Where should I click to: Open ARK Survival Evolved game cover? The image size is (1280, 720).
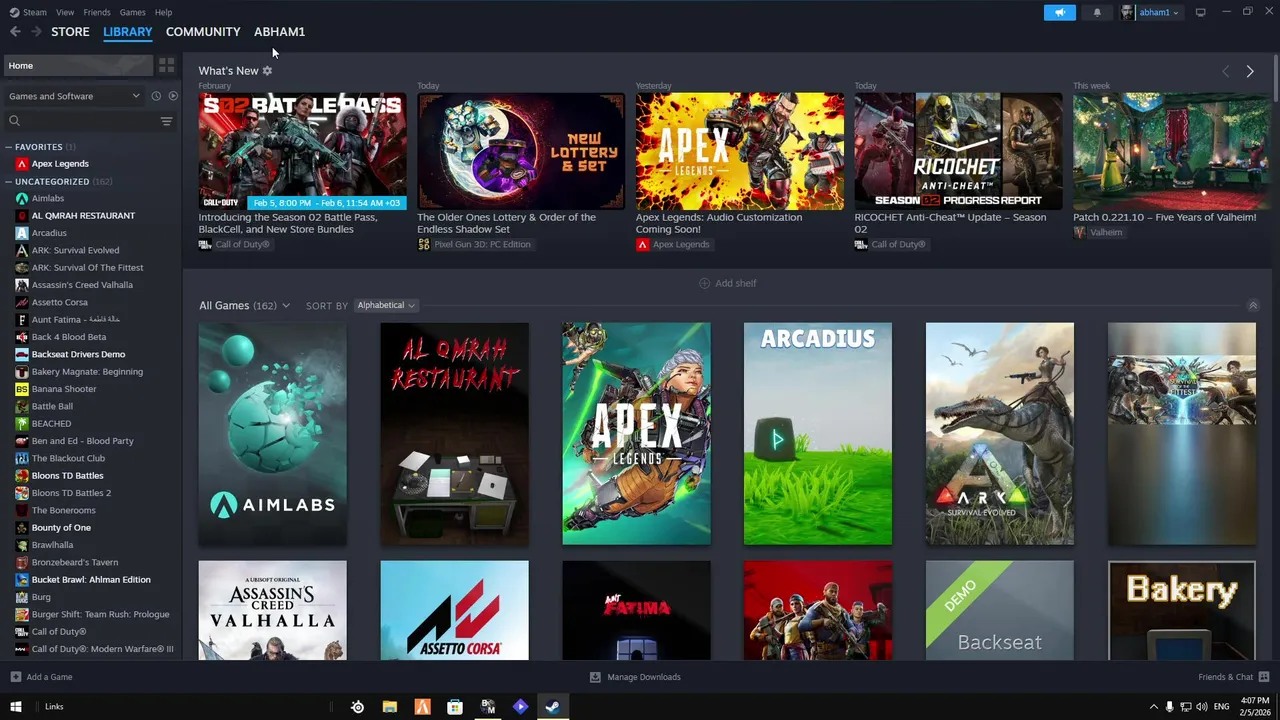click(1000, 433)
